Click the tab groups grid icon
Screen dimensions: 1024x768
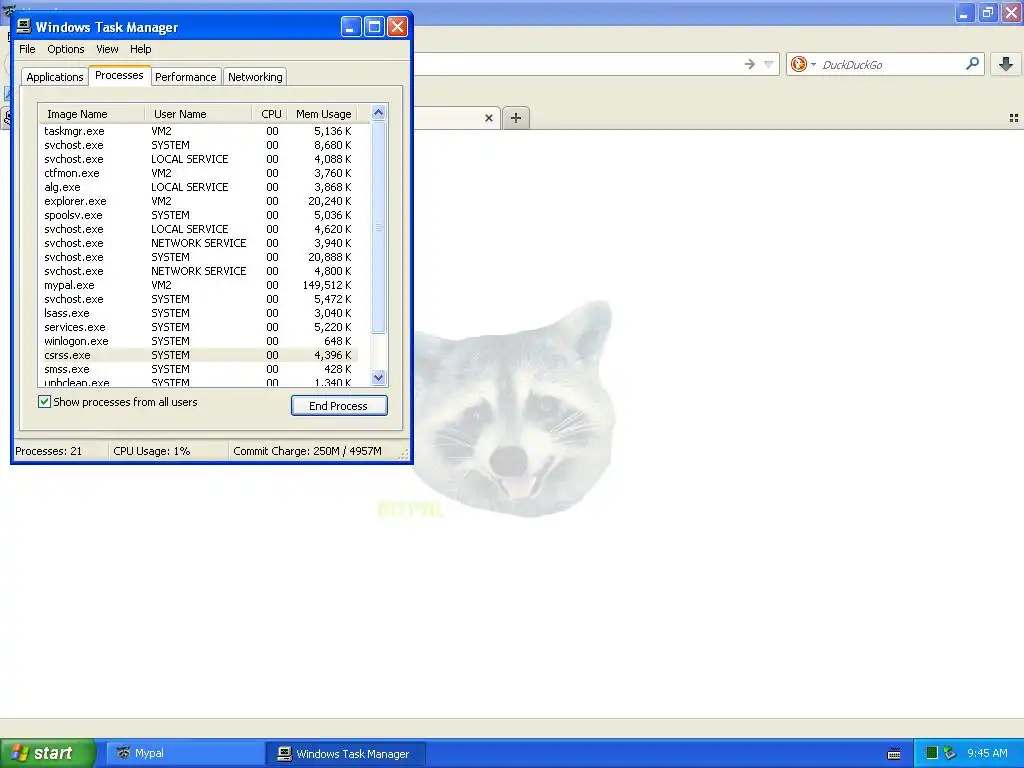1014,118
